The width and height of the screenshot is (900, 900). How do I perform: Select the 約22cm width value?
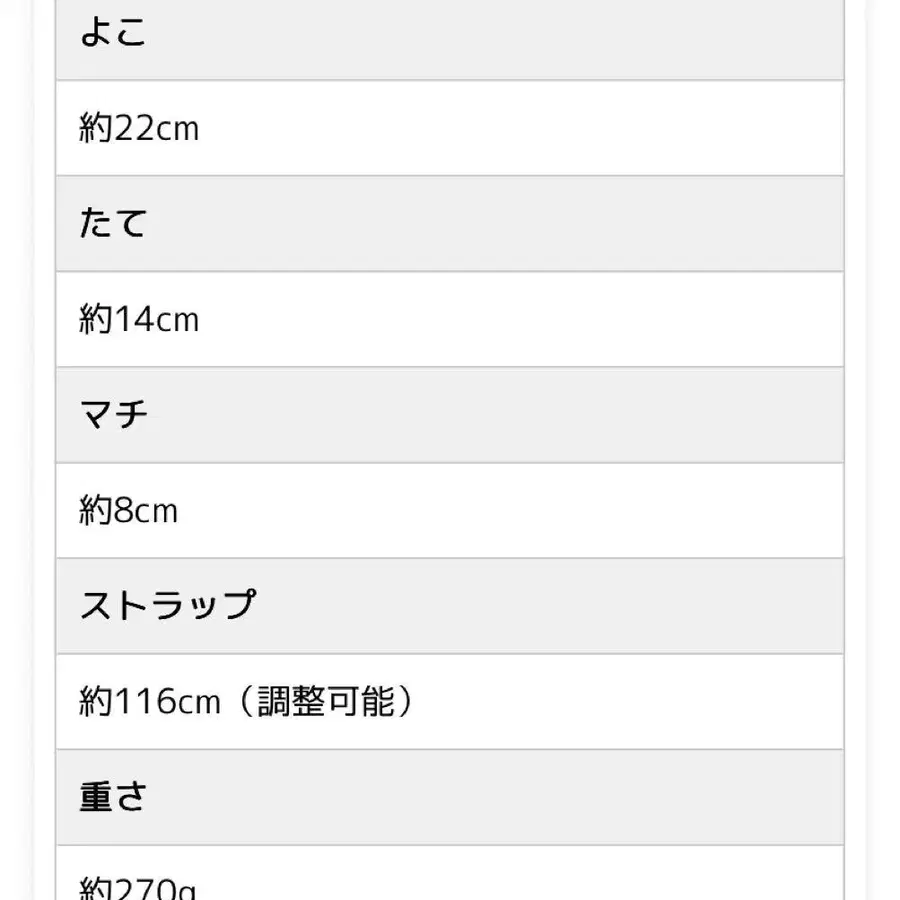click(139, 129)
